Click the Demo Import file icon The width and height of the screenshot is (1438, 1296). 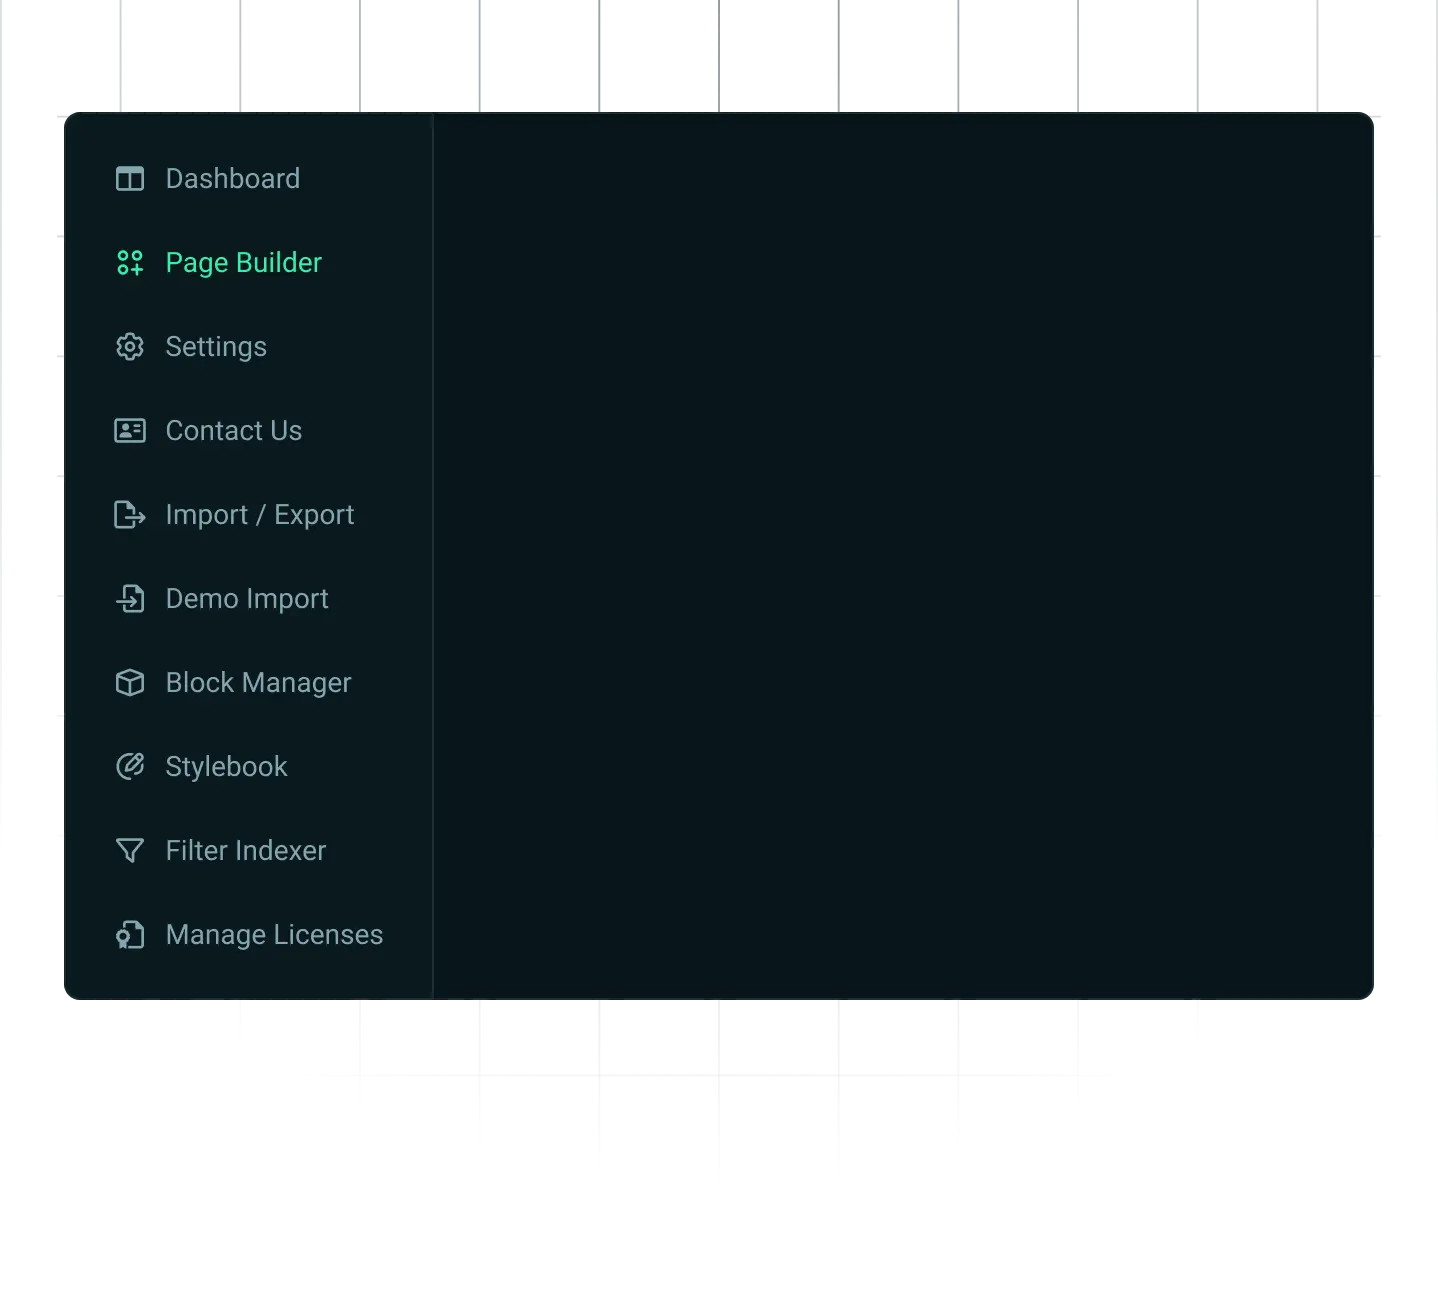tap(130, 599)
